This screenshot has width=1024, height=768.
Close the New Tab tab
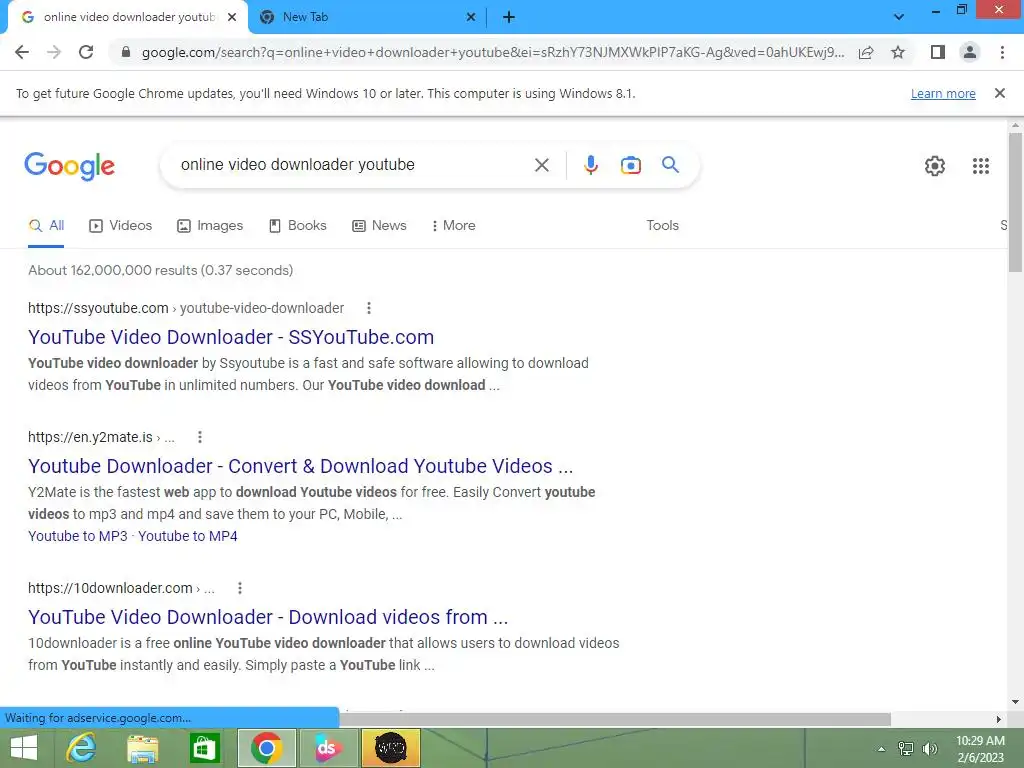click(471, 18)
